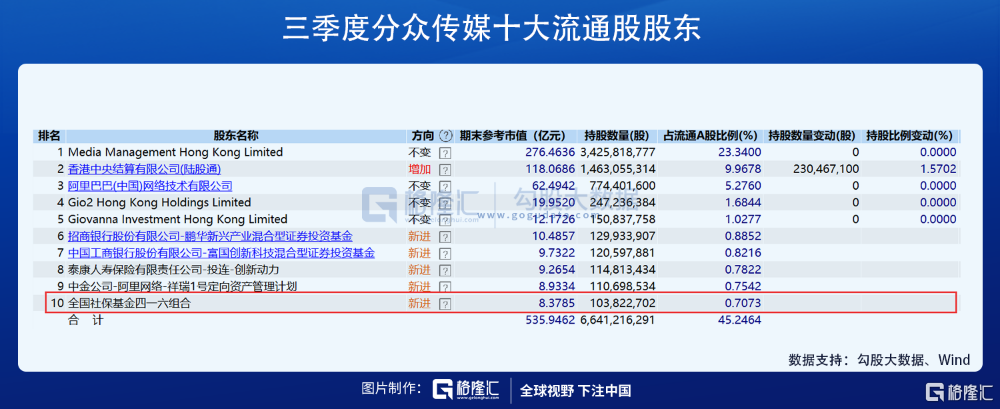Click the question icon in 香港中央结算 row

(x=445, y=170)
